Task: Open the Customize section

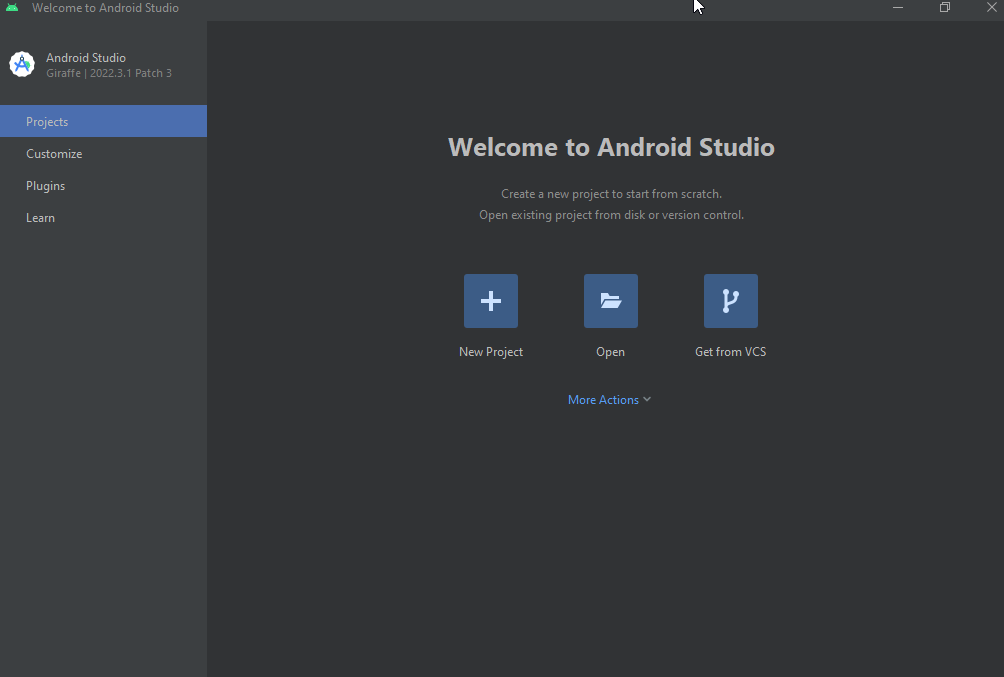Action: tap(103, 154)
